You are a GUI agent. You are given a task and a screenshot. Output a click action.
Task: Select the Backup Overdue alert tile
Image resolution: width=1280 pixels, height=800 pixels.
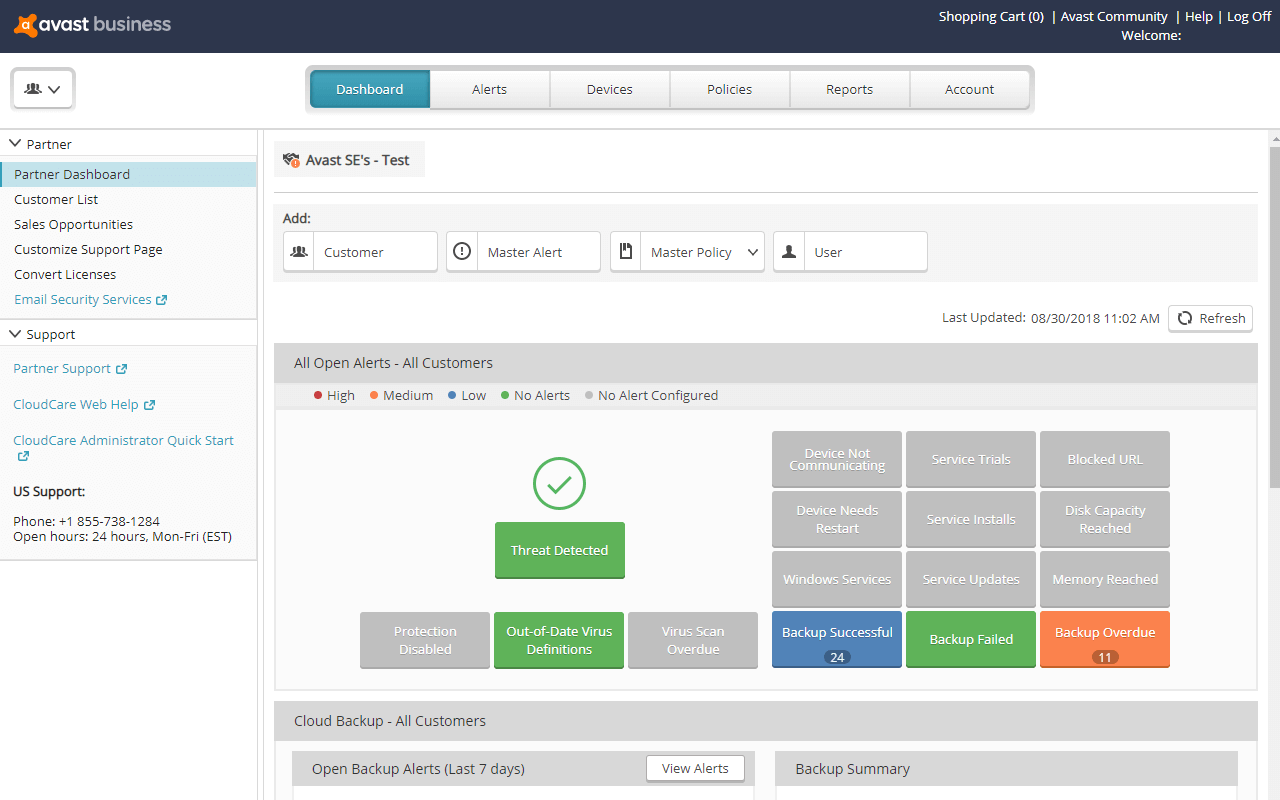point(1104,639)
